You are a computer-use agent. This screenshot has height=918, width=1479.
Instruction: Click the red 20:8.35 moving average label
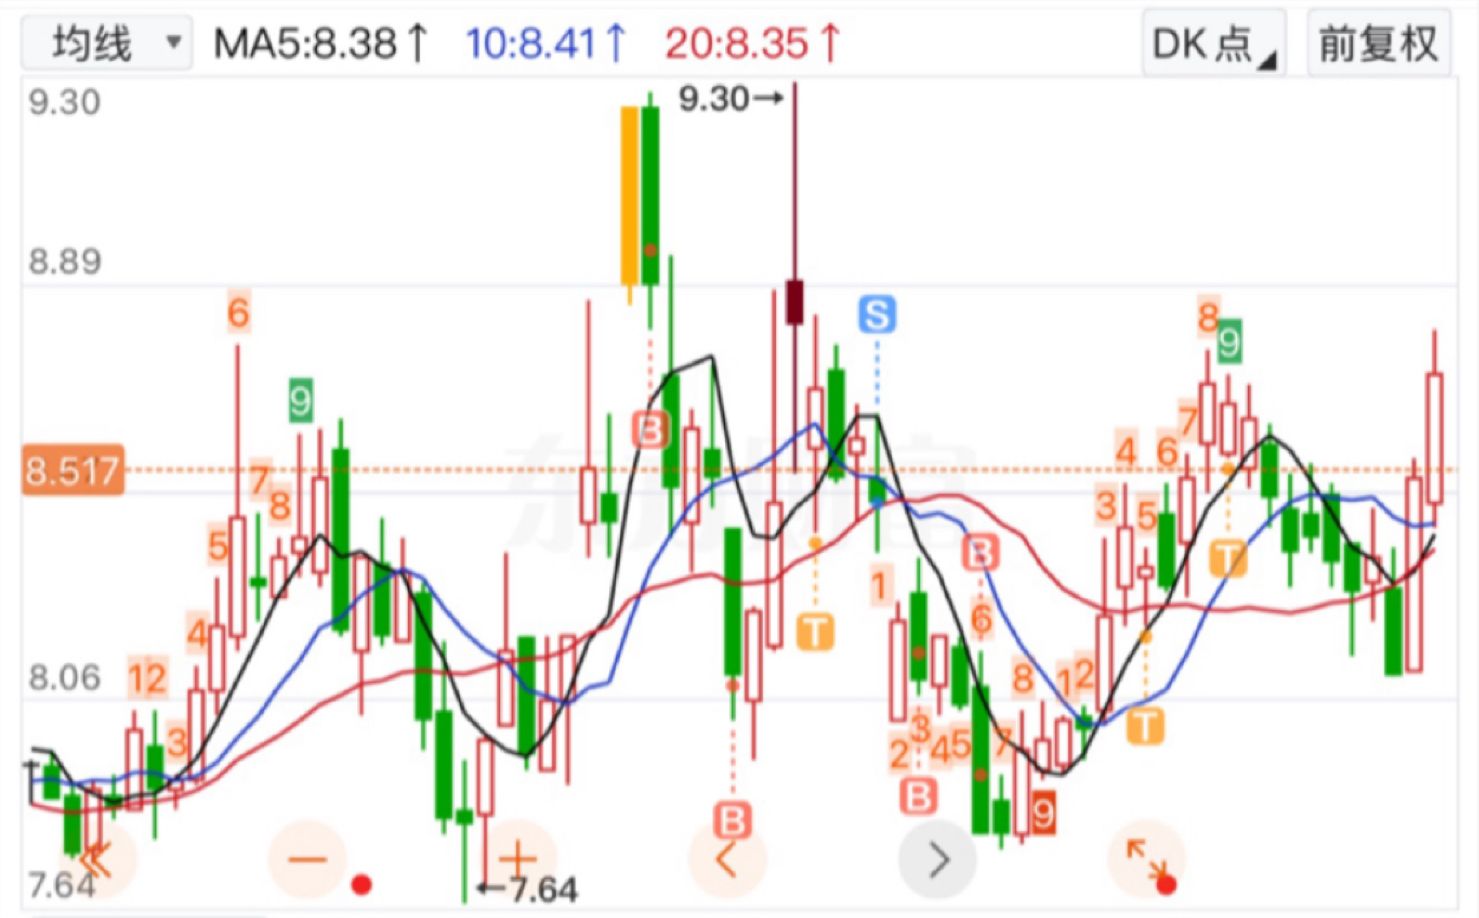coord(754,44)
